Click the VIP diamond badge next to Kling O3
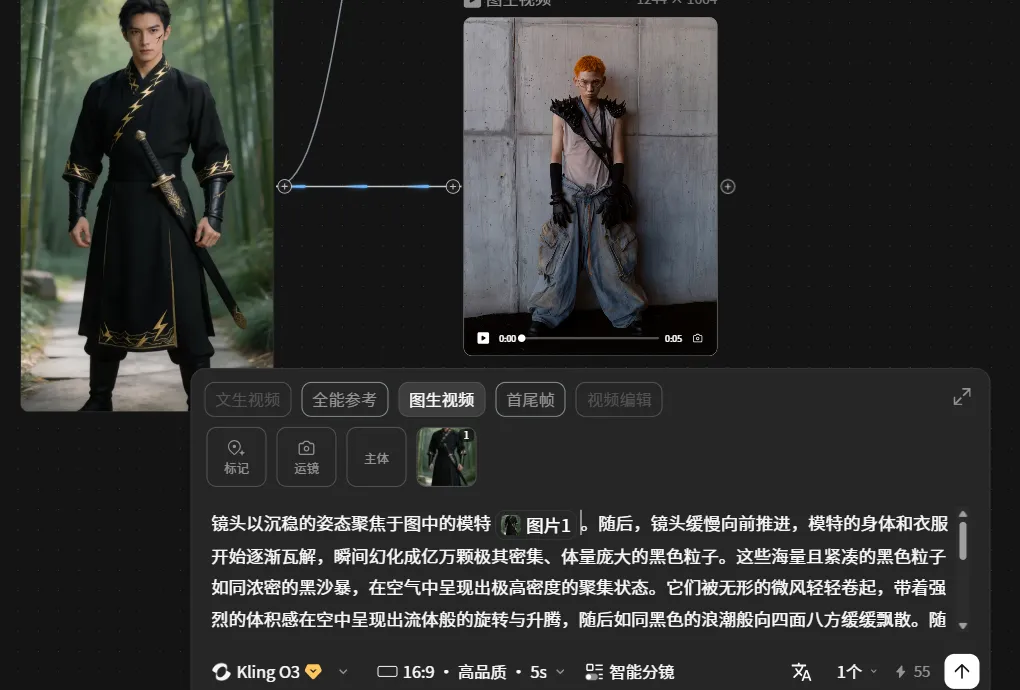 point(314,671)
